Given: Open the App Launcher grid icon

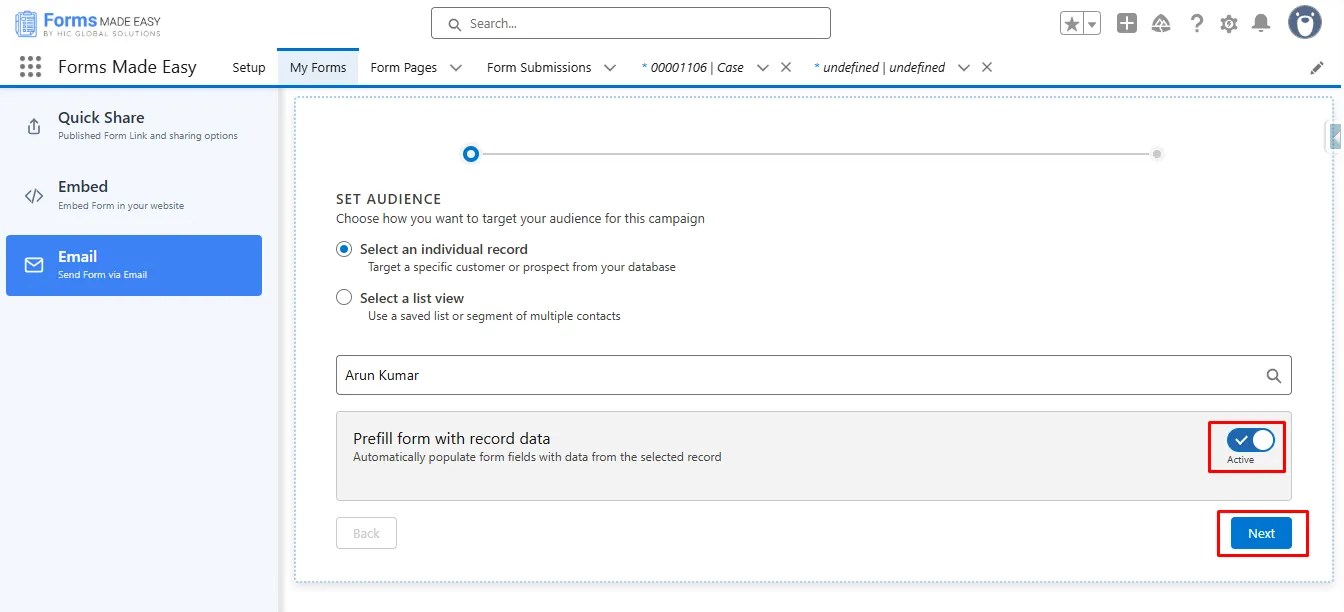Looking at the screenshot, I should click(x=30, y=67).
